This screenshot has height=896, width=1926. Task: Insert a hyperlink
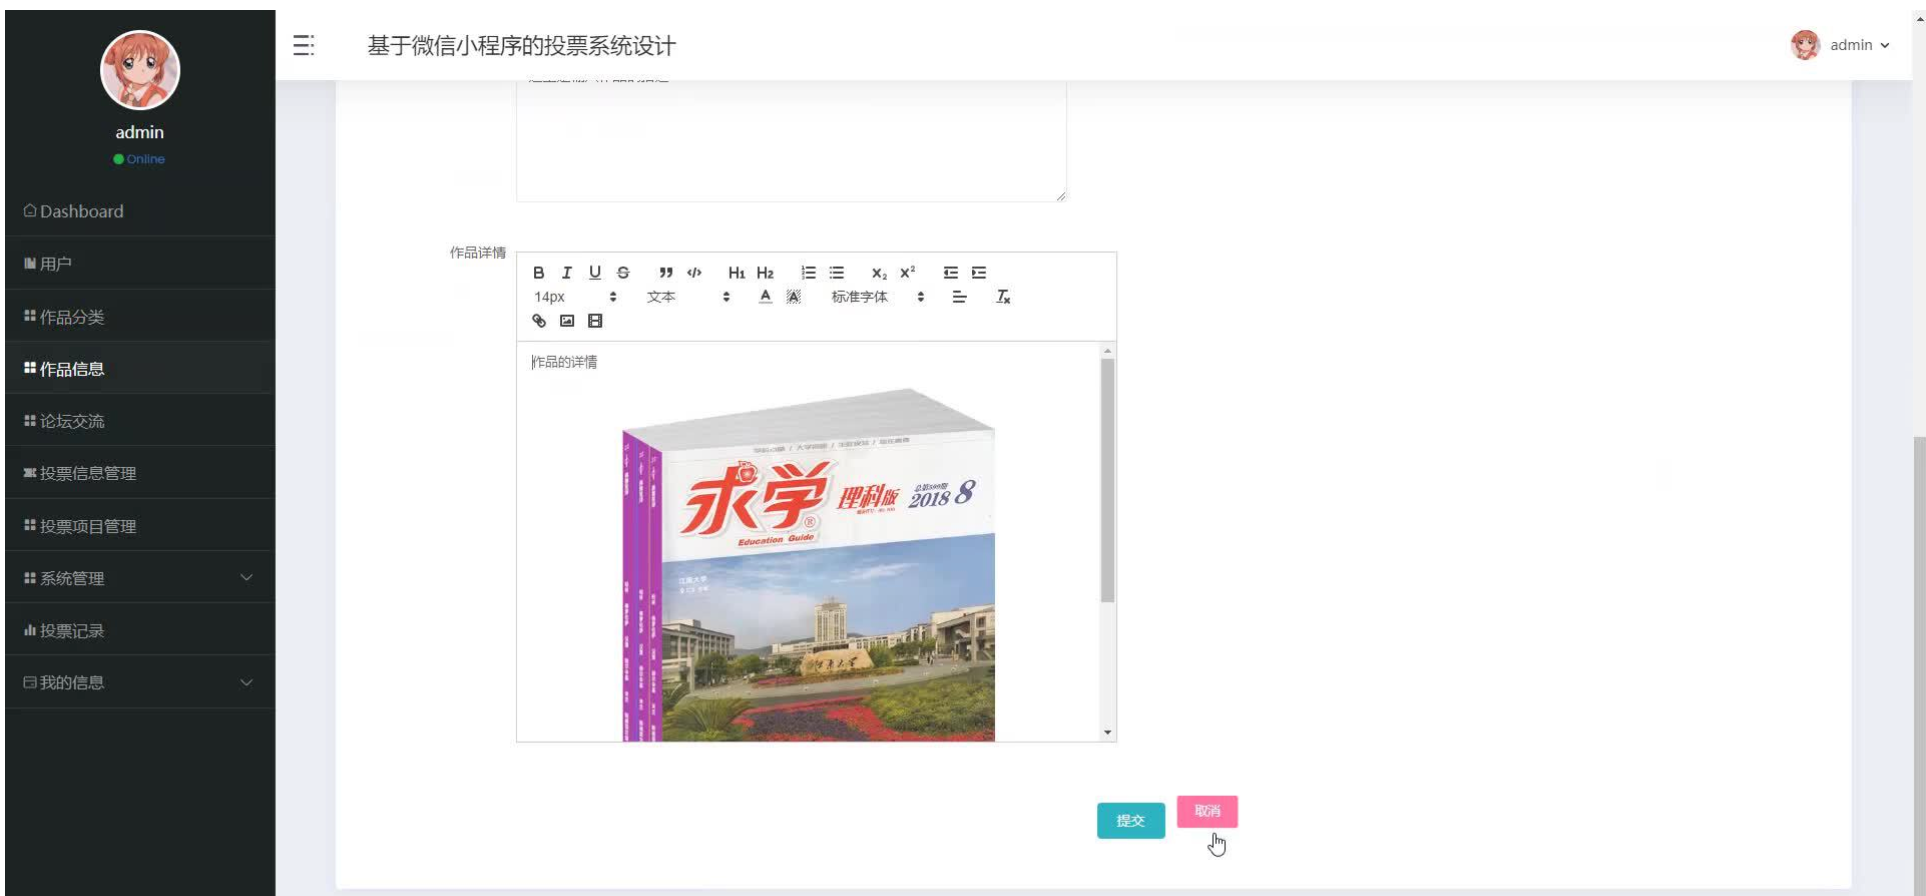click(539, 321)
